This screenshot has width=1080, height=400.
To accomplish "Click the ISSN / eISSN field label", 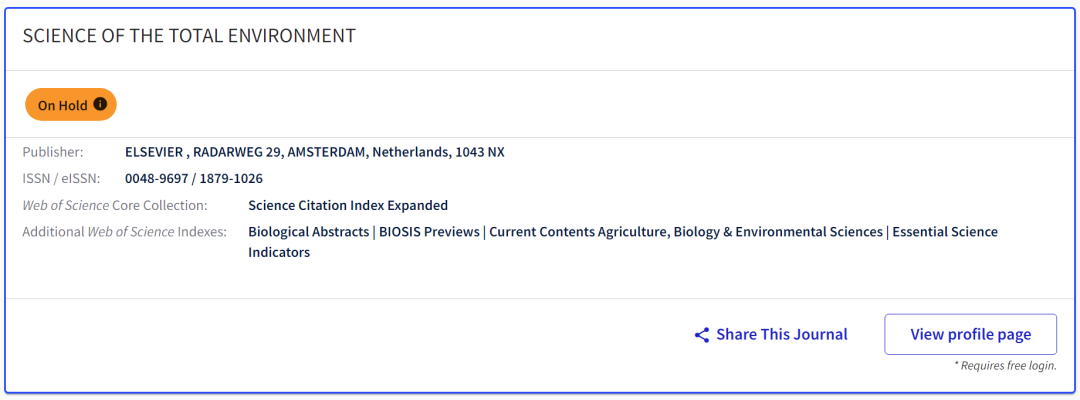I will click(x=61, y=179).
